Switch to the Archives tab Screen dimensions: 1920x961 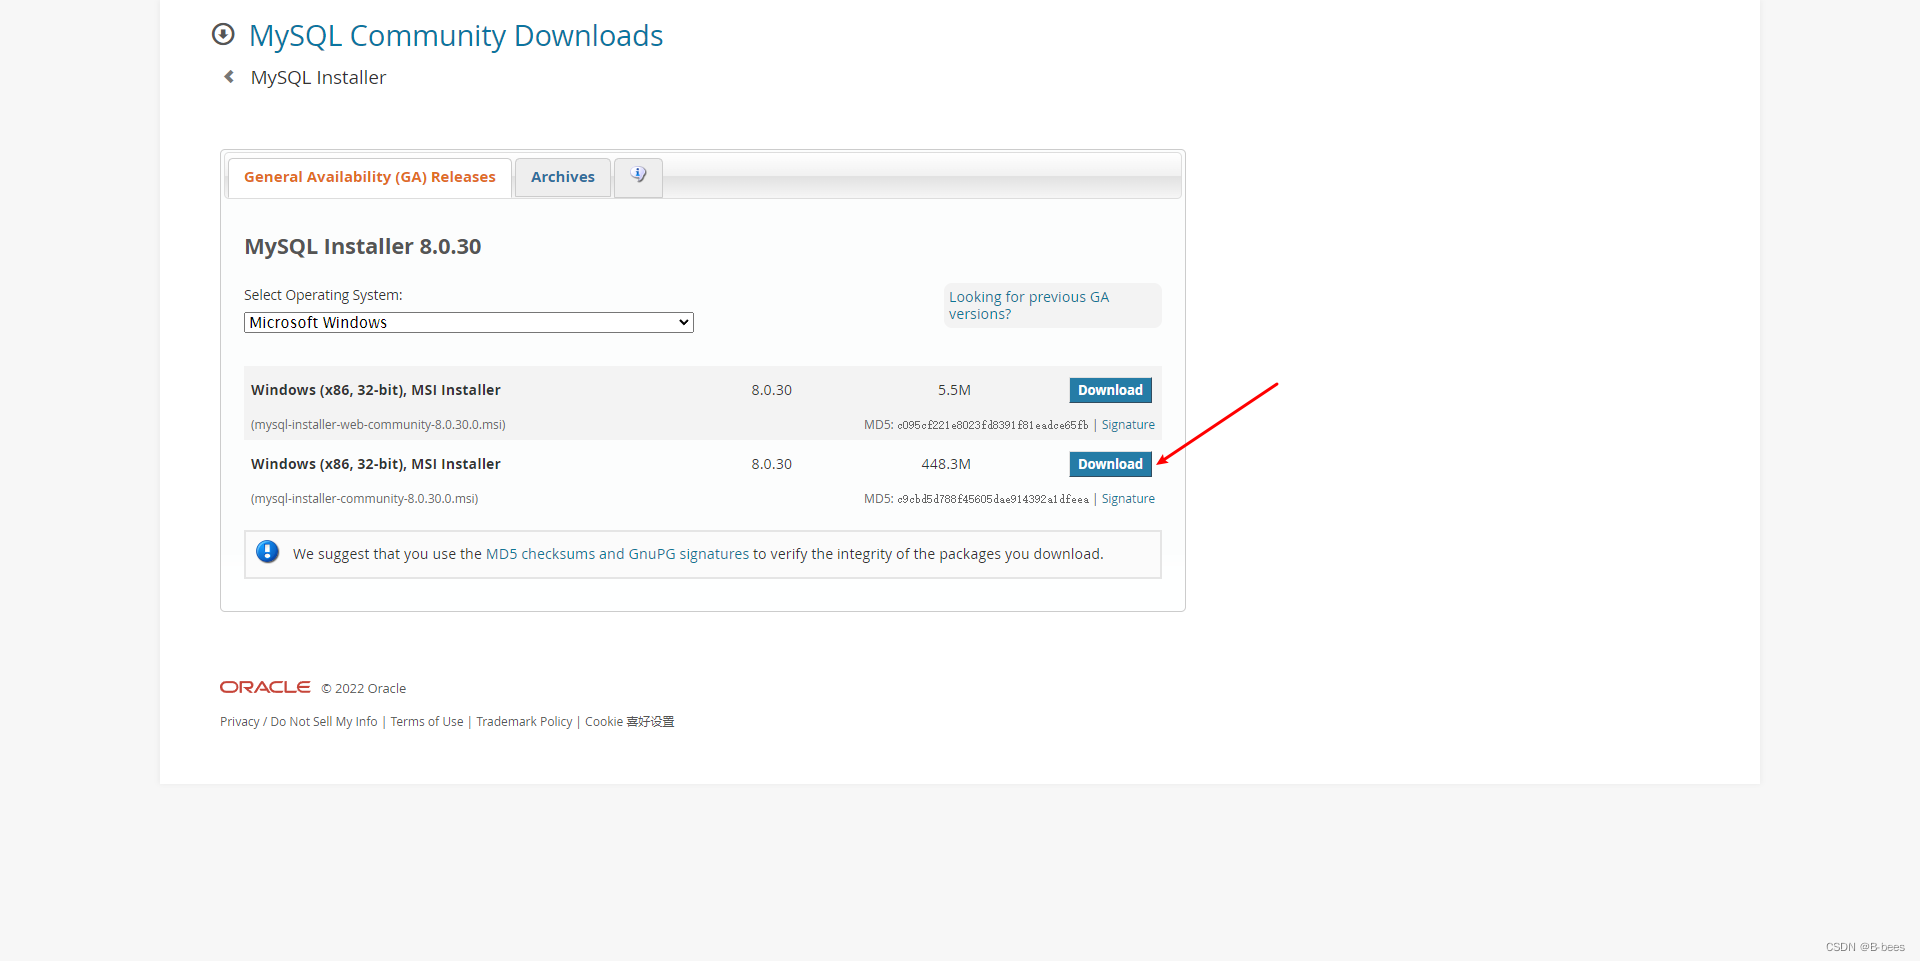pos(563,177)
